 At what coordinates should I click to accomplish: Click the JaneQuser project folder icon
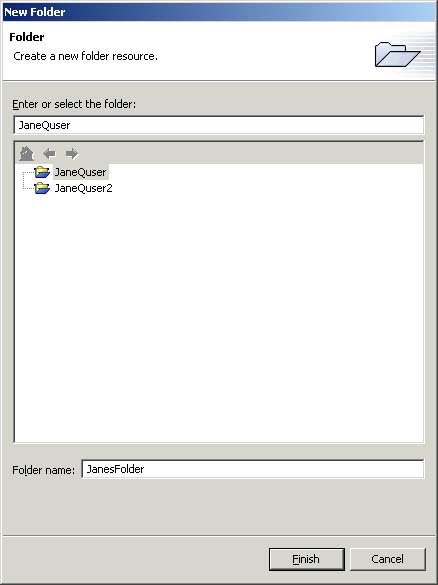point(42,172)
